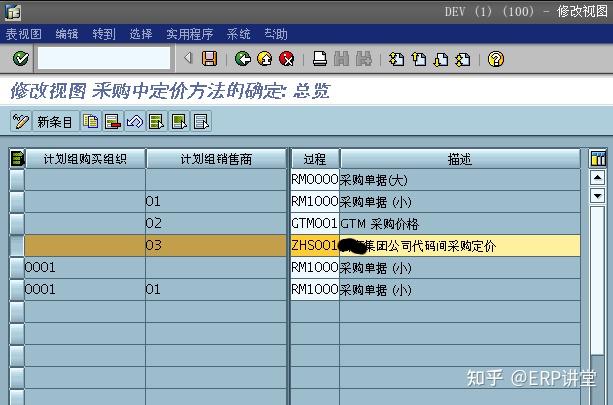Open the 帮助 menu
The image size is (613, 405).
coord(276,34)
